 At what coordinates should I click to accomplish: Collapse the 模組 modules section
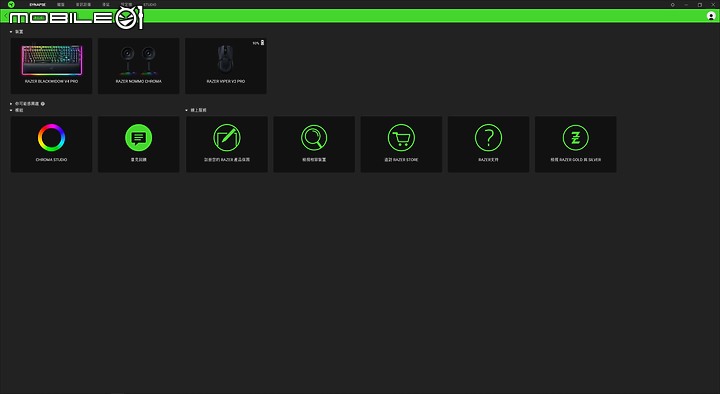pyautogui.click(x=11, y=110)
